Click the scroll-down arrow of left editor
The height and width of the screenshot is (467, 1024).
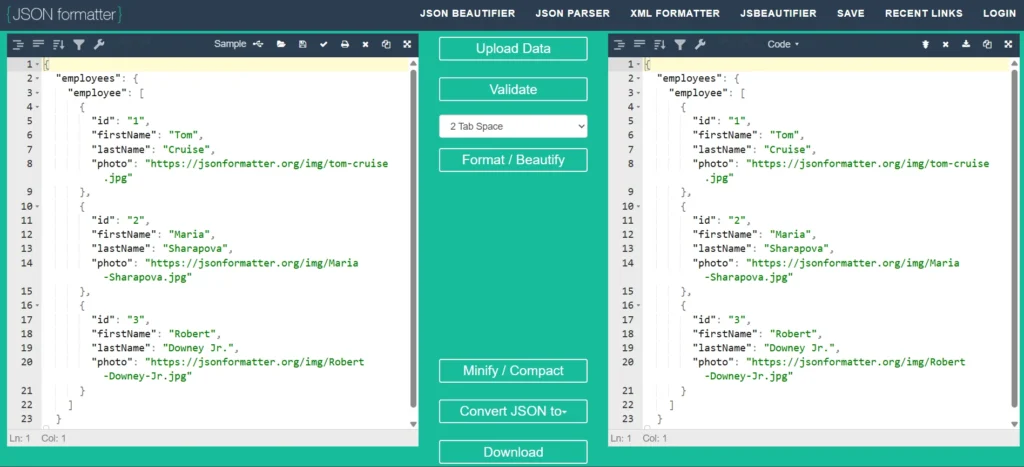[x=413, y=424]
